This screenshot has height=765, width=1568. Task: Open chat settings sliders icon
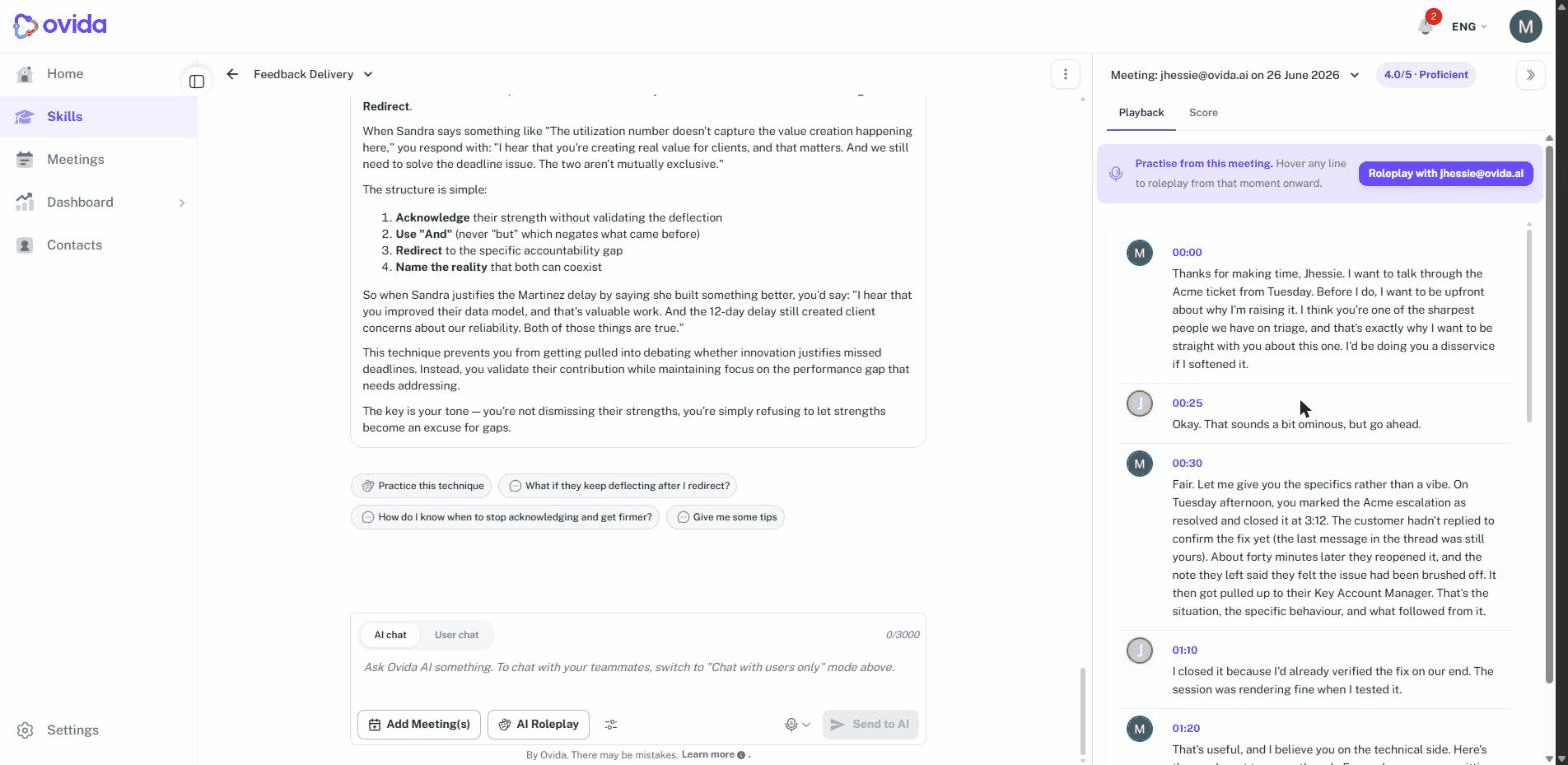coord(611,724)
